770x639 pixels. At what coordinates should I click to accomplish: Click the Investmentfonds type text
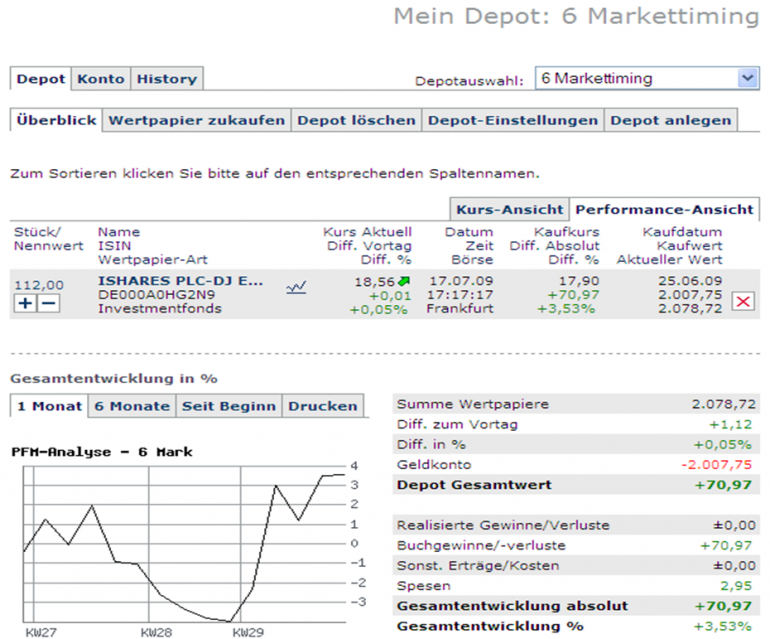point(160,308)
